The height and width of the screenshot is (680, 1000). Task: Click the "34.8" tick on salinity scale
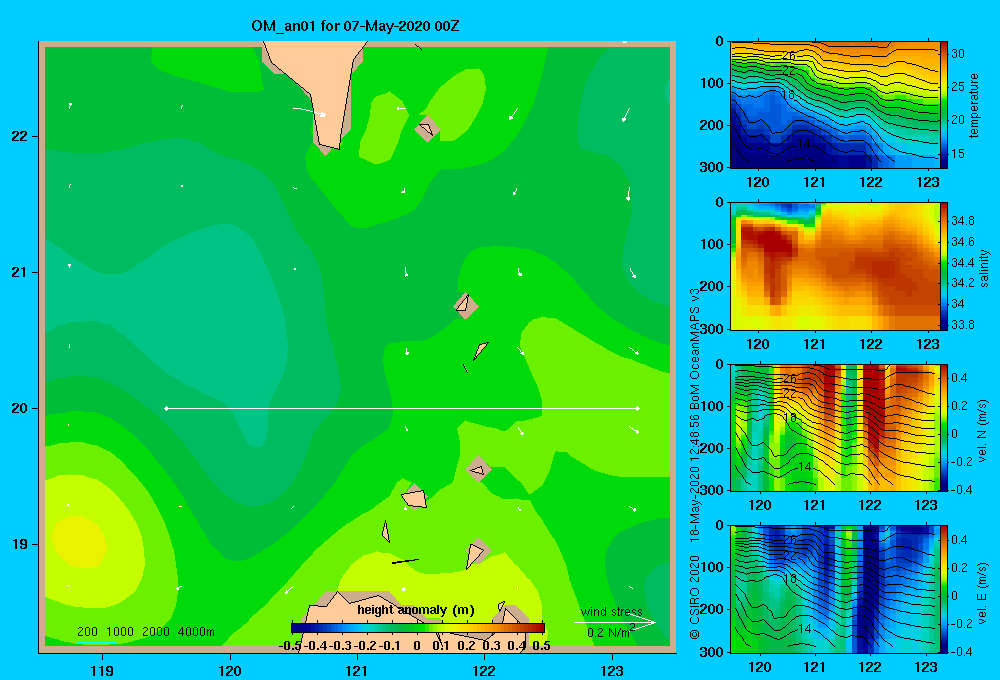[x=962, y=221]
